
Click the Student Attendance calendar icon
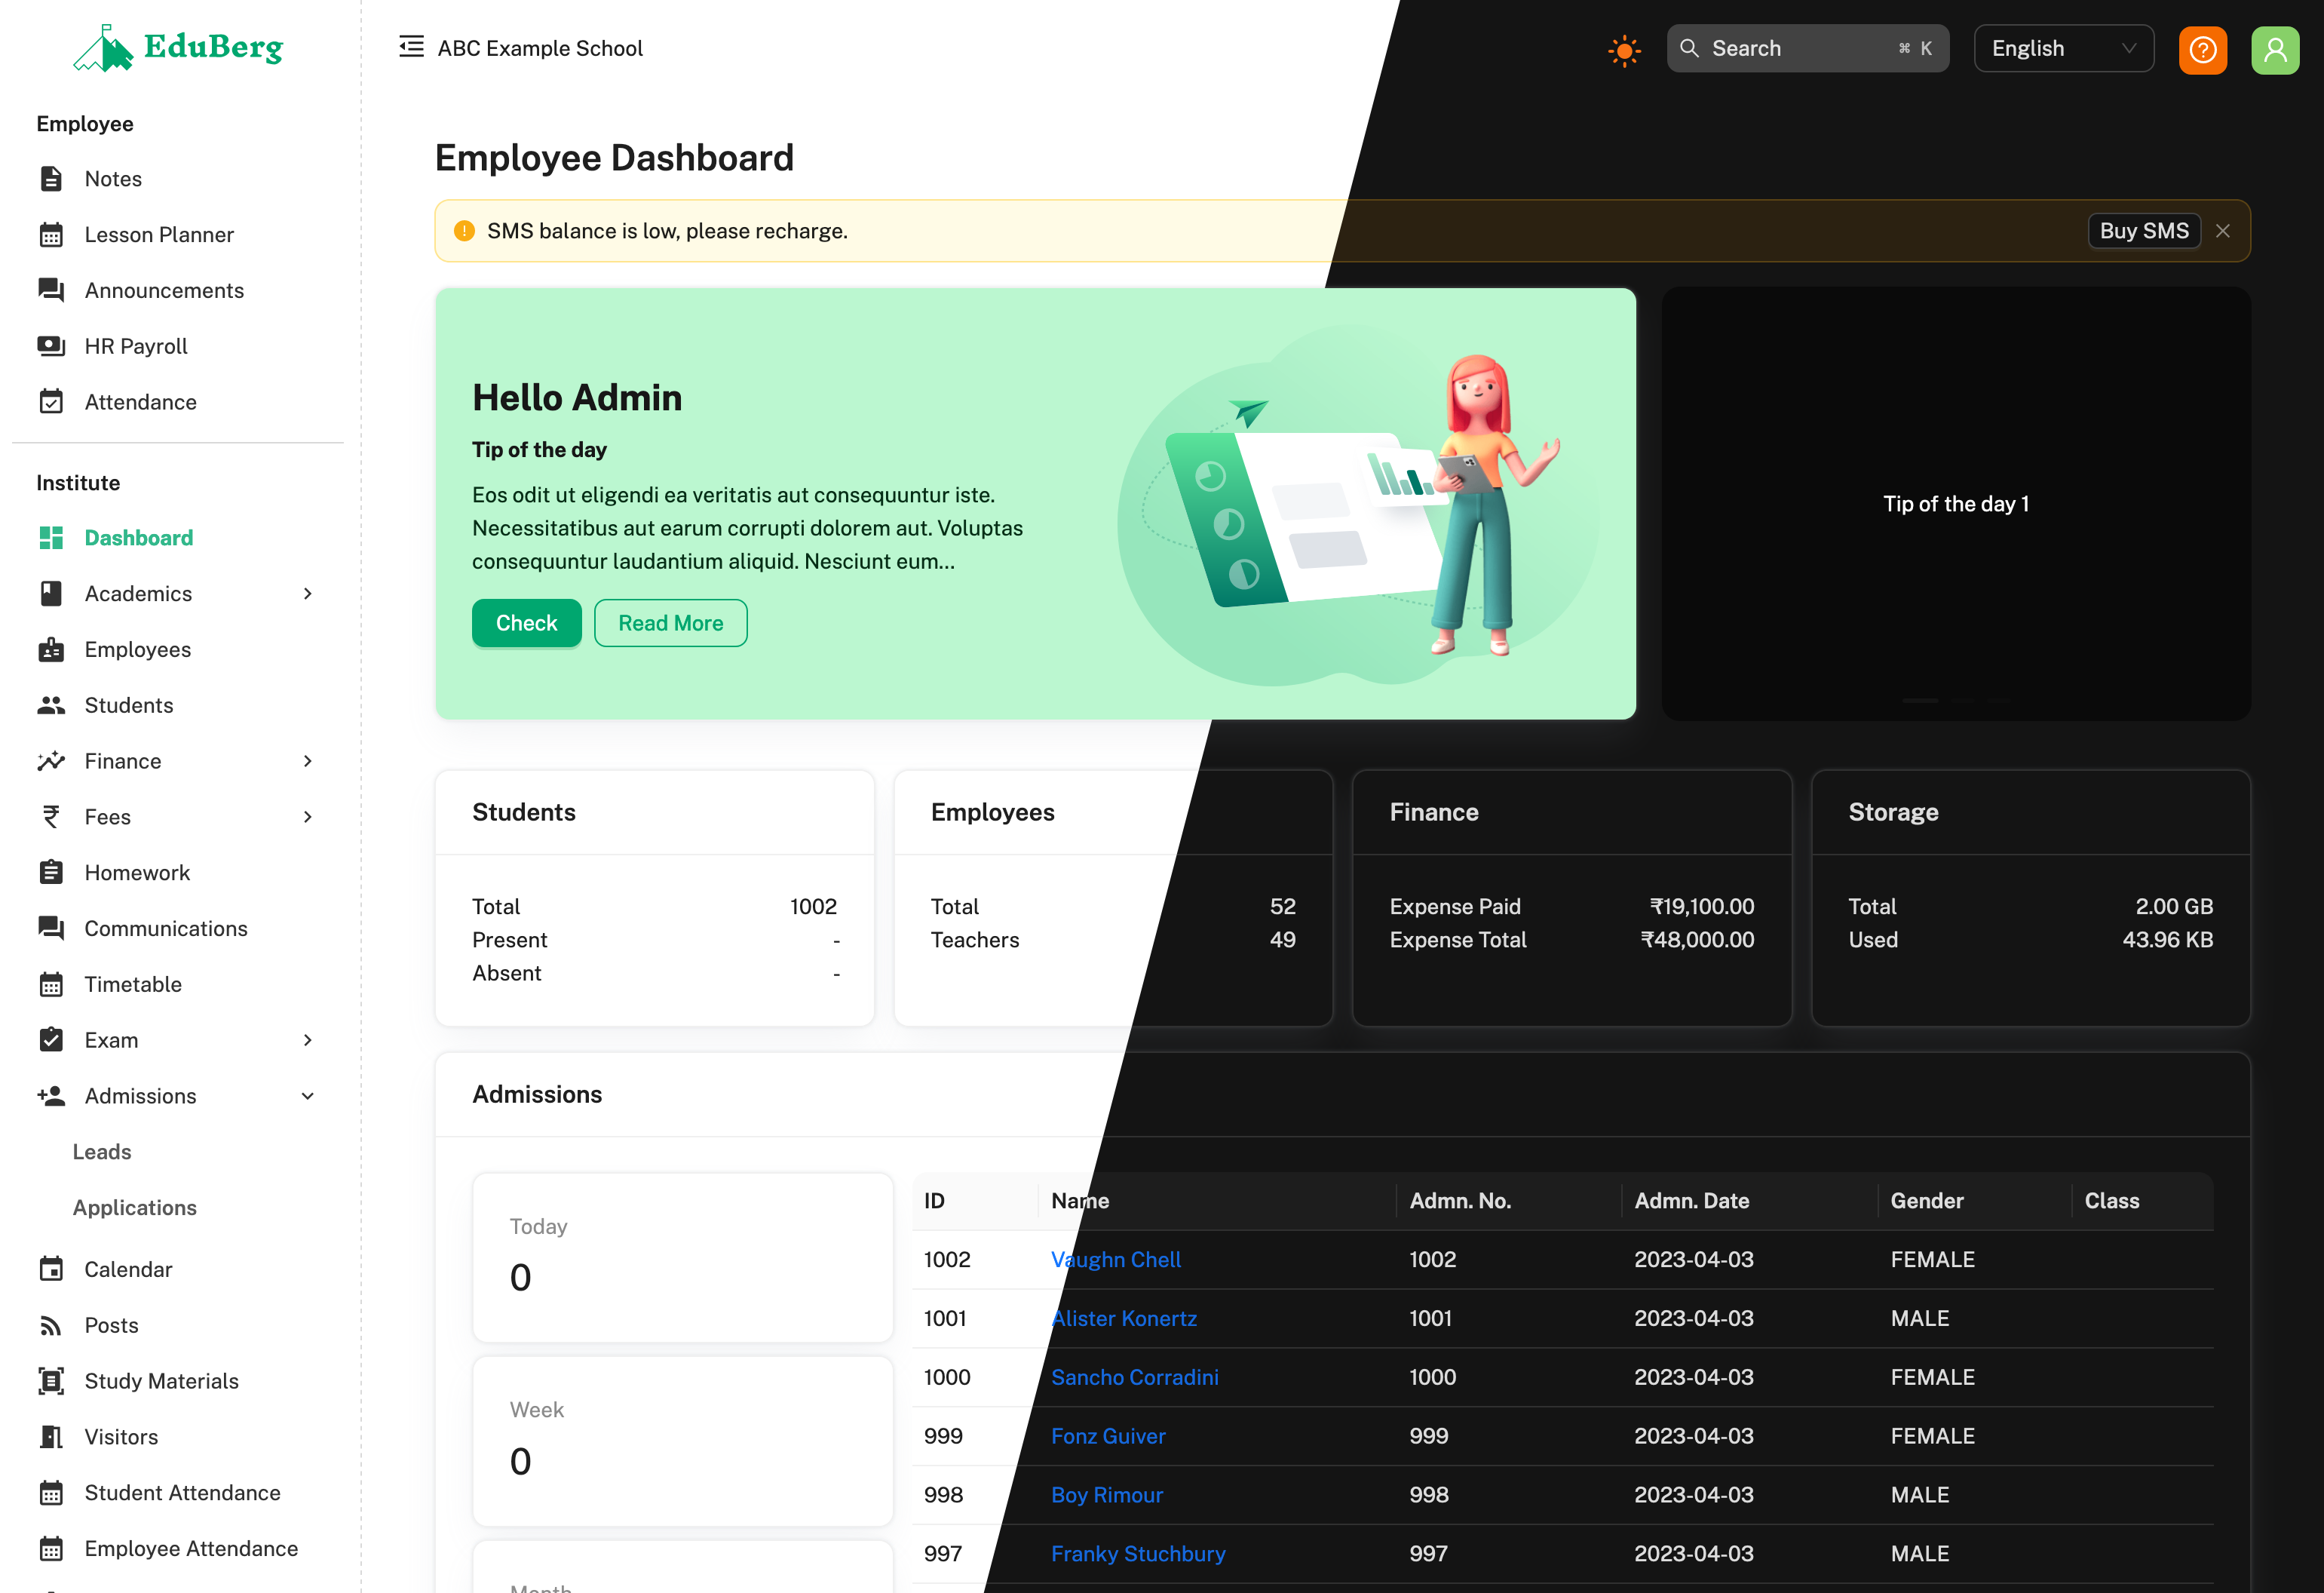point(51,1493)
